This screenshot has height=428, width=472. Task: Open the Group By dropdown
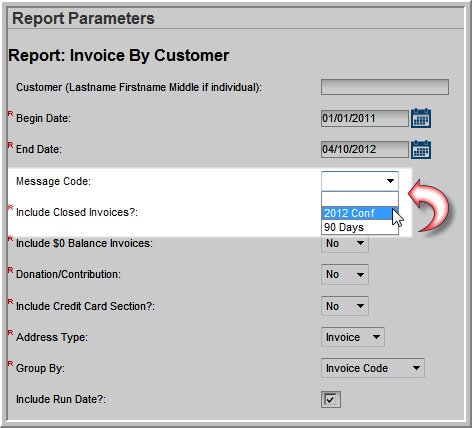click(x=373, y=368)
